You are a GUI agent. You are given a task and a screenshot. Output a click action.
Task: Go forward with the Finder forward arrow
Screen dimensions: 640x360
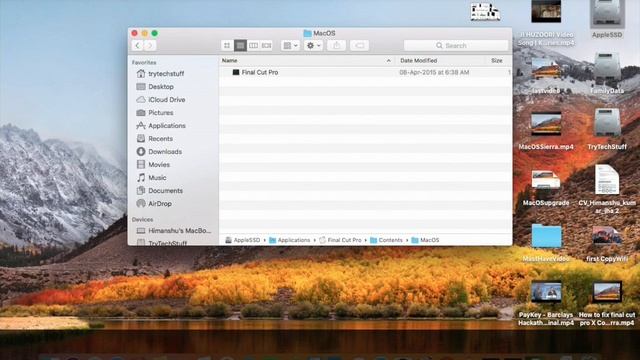(150, 45)
